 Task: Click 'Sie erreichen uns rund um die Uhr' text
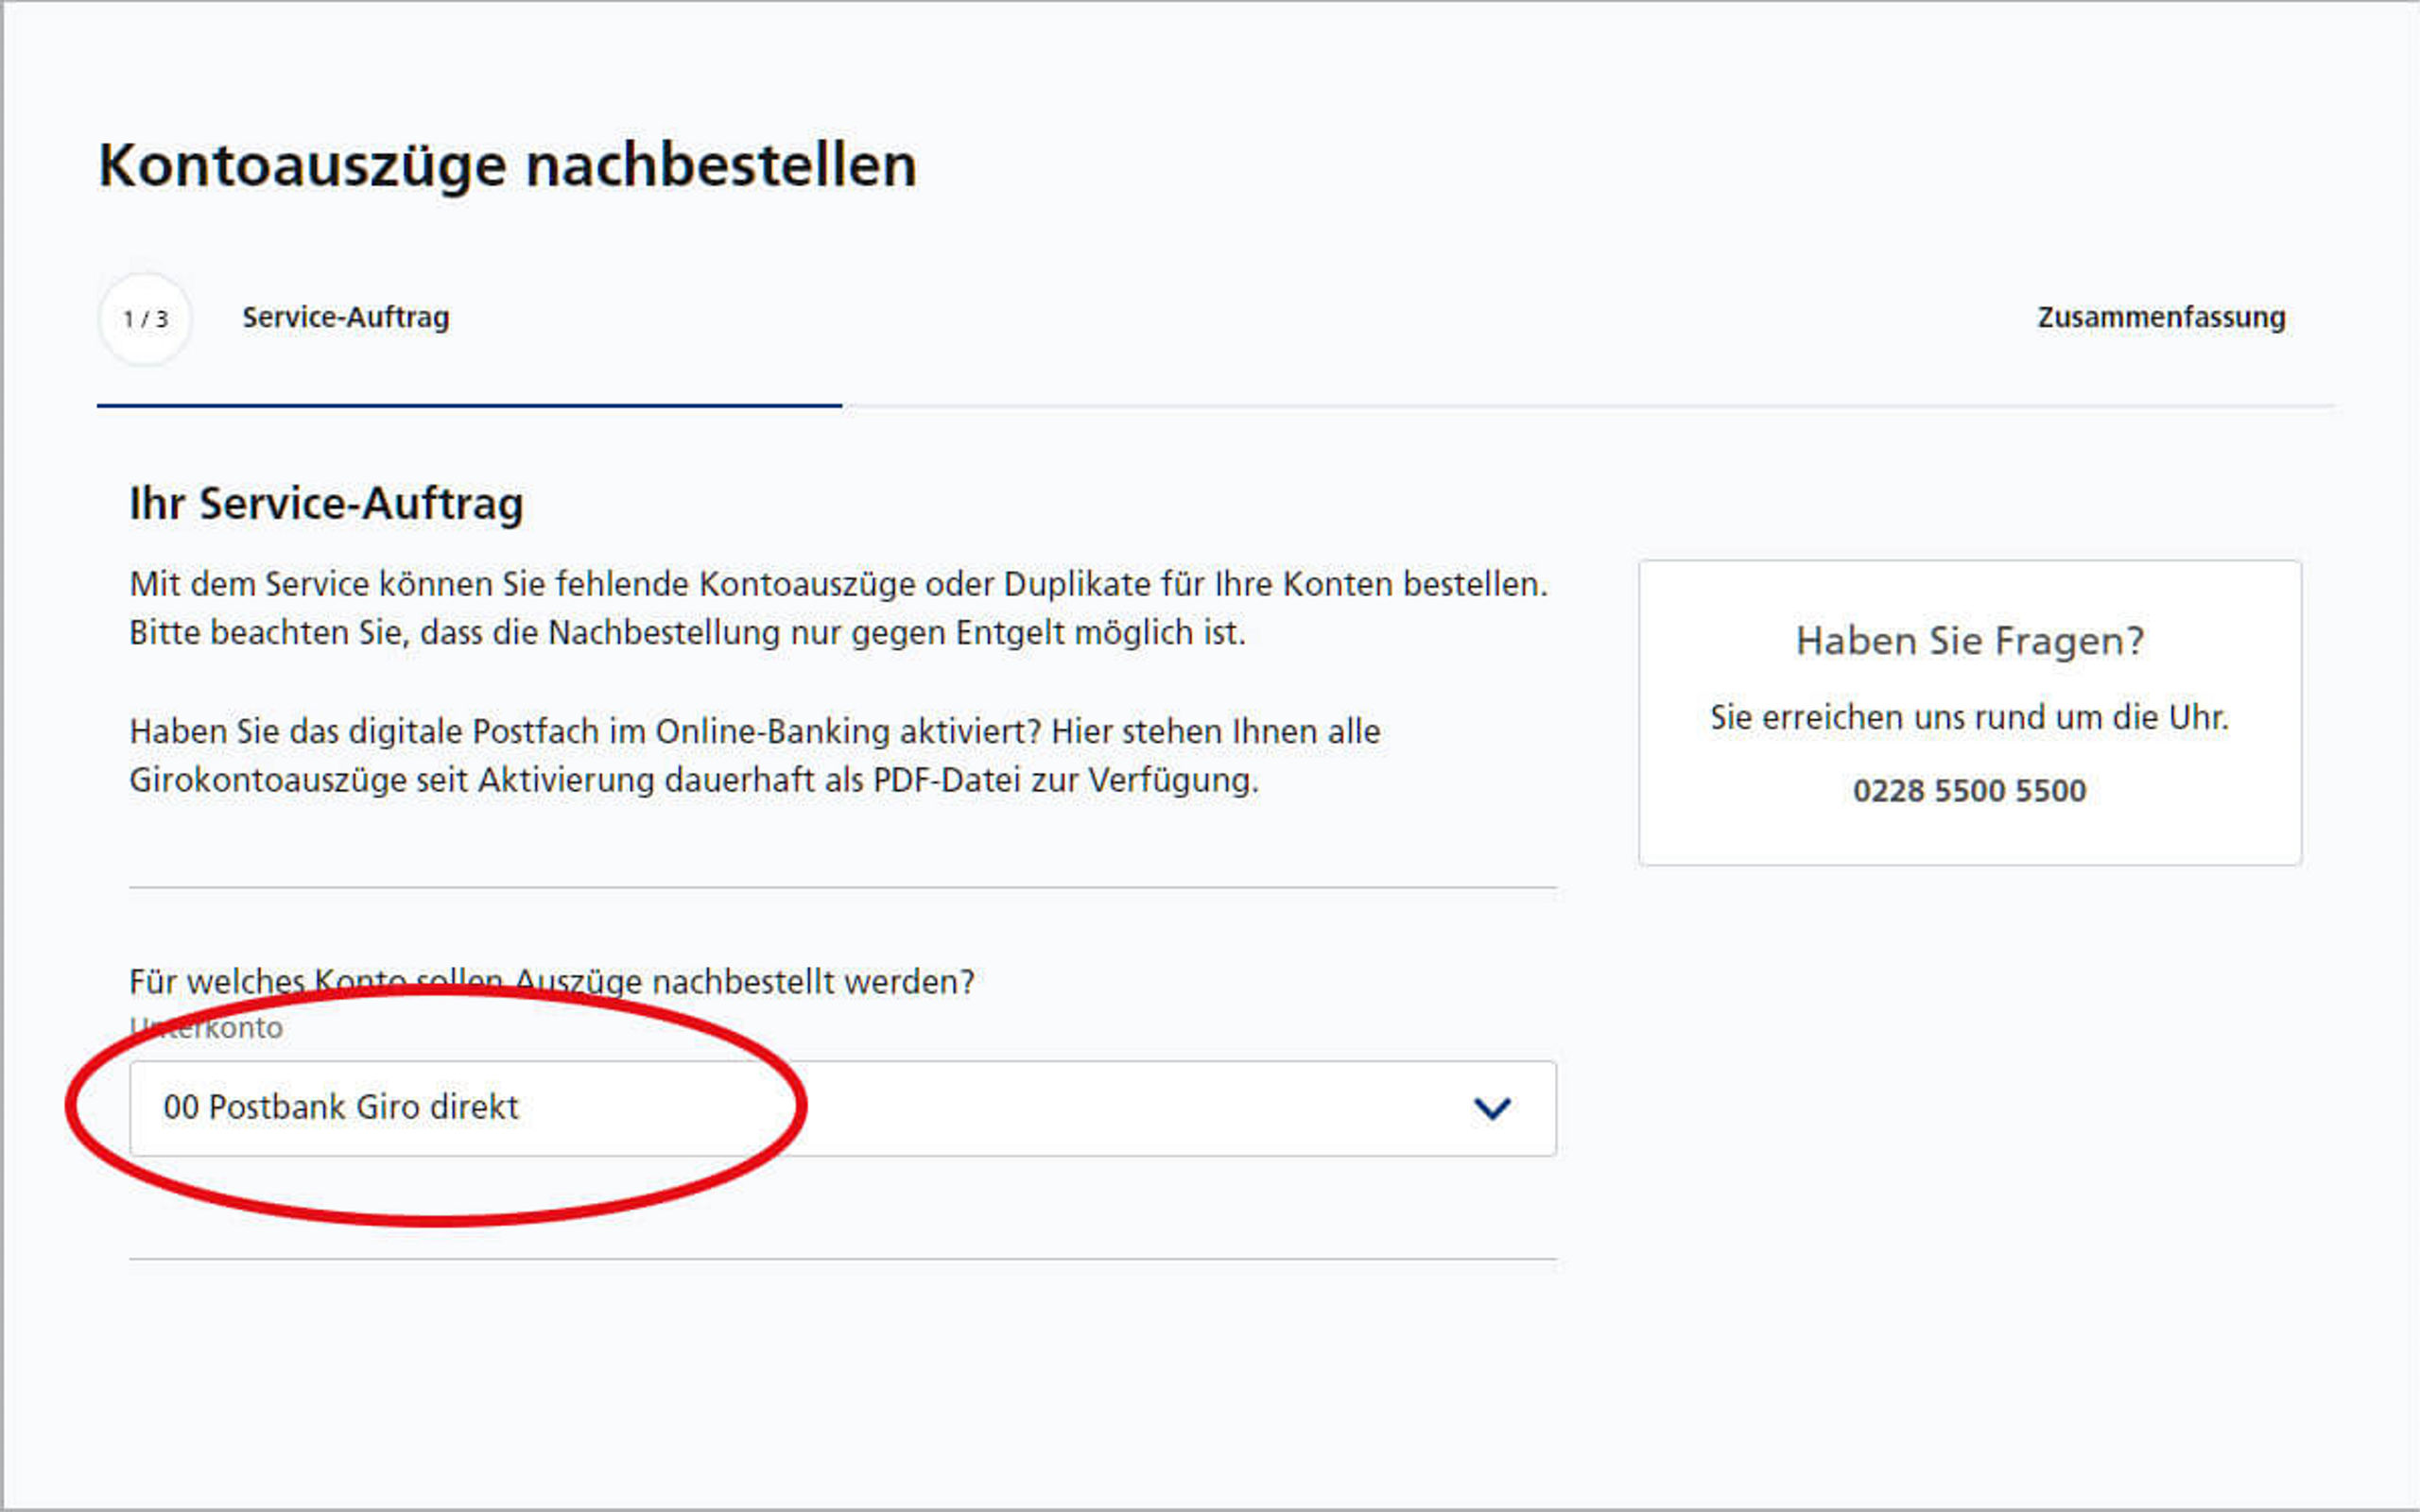(1968, 717)
